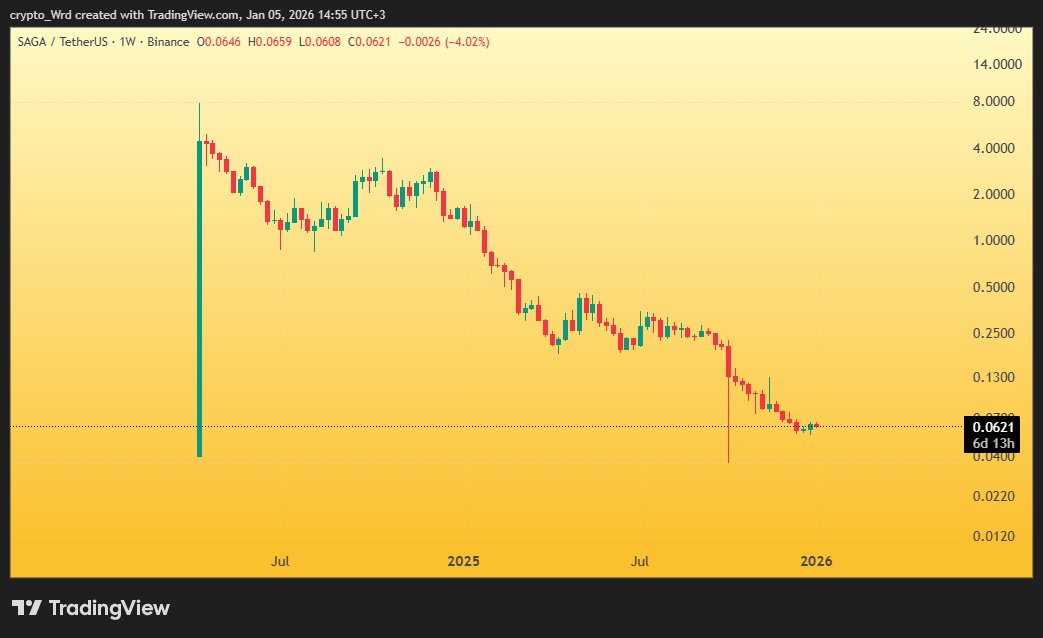Click the Jul label between 2025 and 2026

pyautogui.click(x=639, y=561)
